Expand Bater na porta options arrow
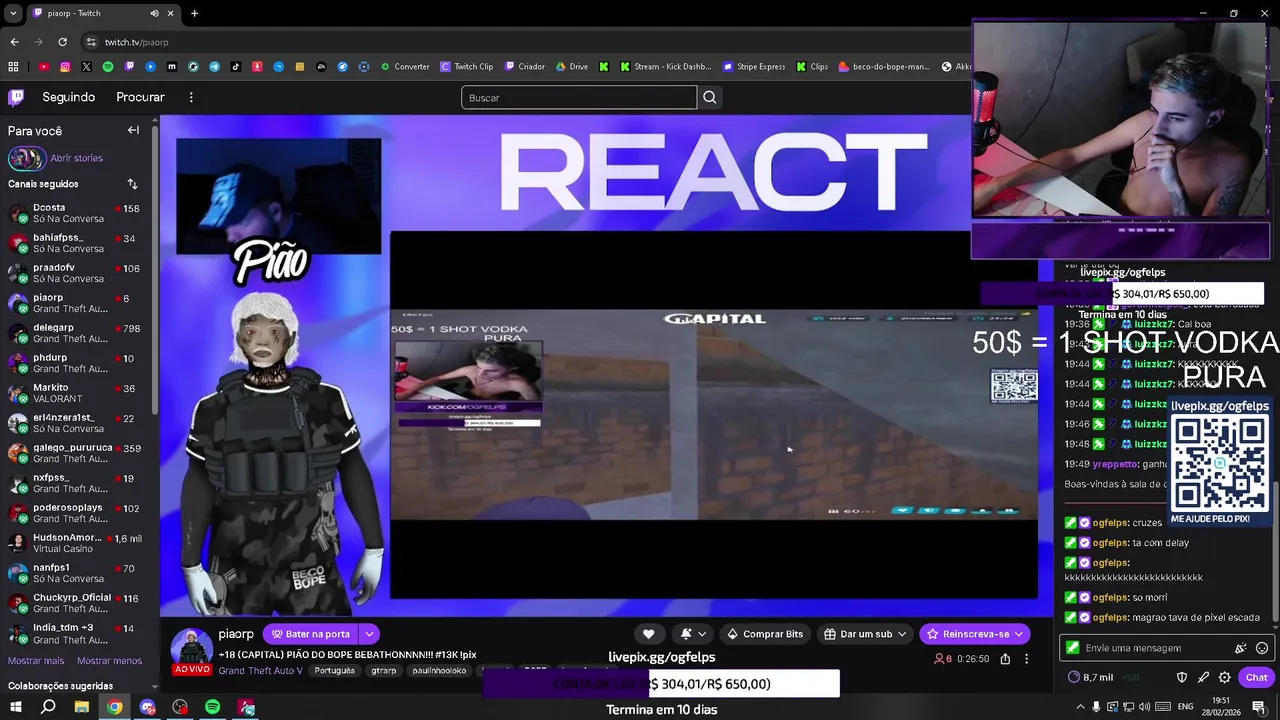Screen dimensions: 1280x720 [369, 634]
